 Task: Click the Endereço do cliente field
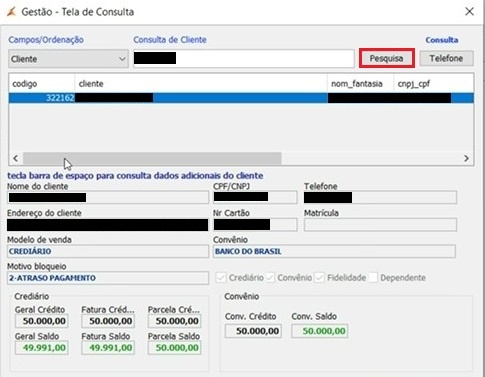(x=108, y=225)
